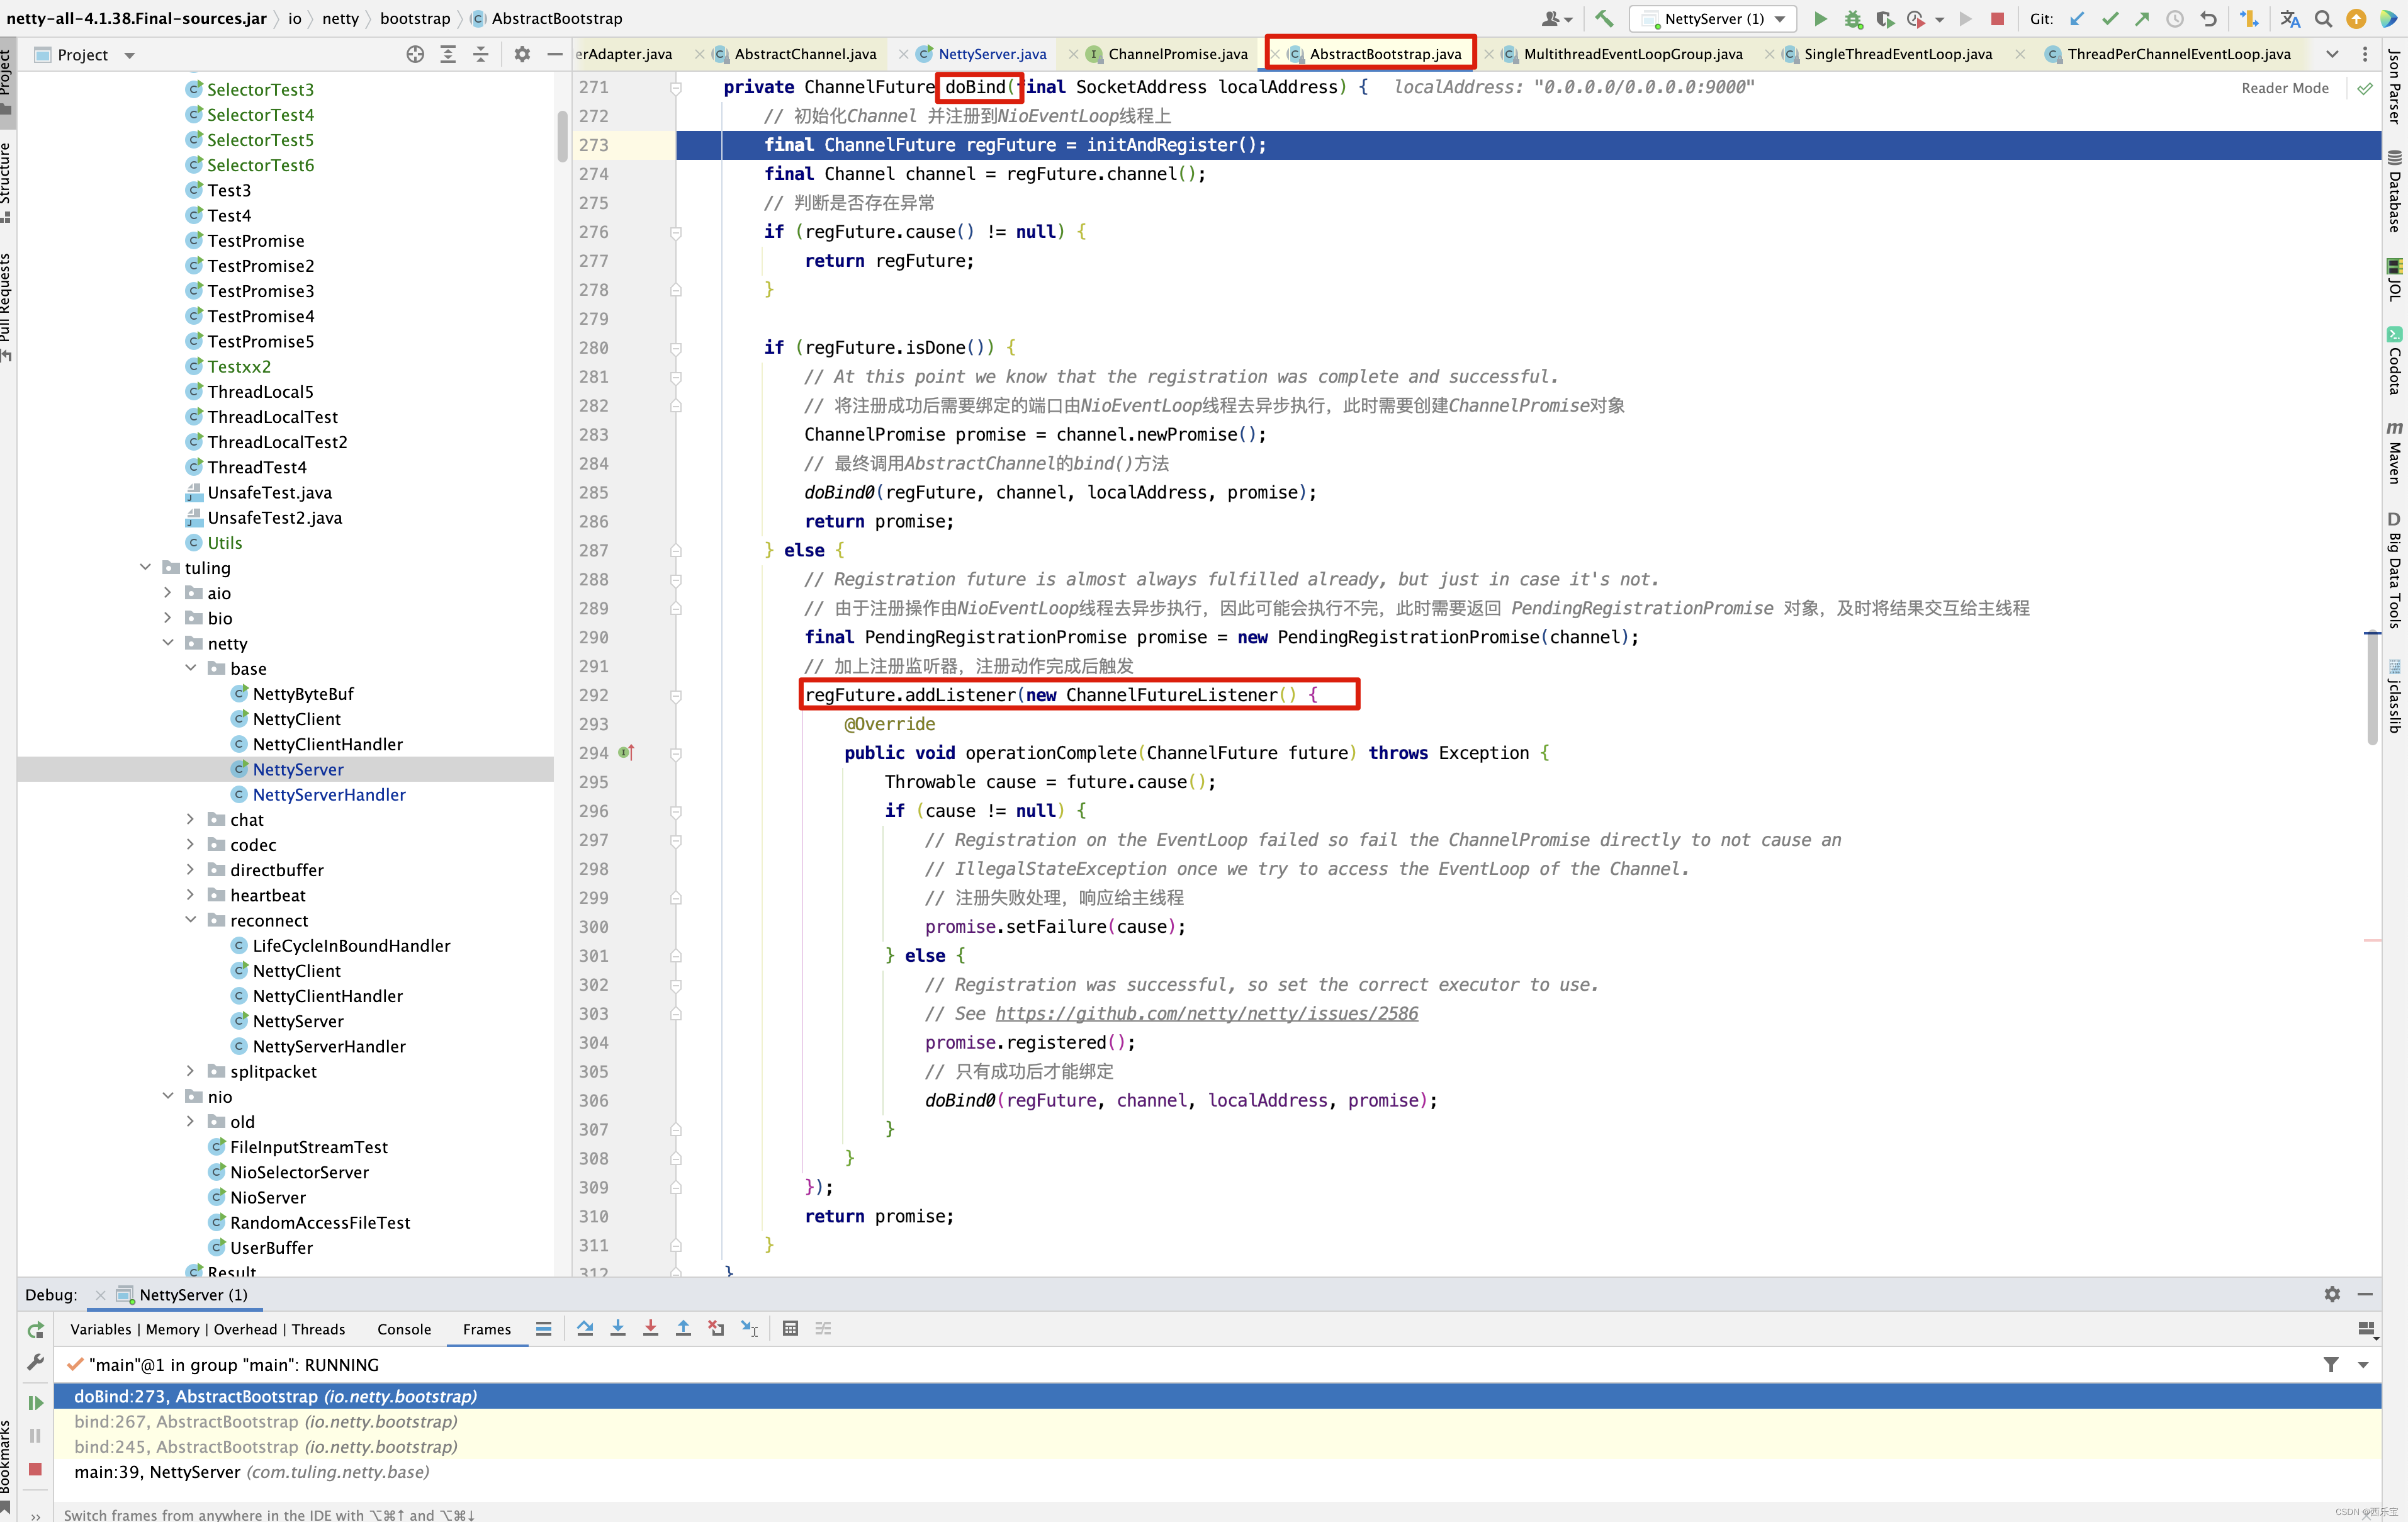Collapse the reconnect folder
This screenshot has width=2408, height=1522.
190,920
